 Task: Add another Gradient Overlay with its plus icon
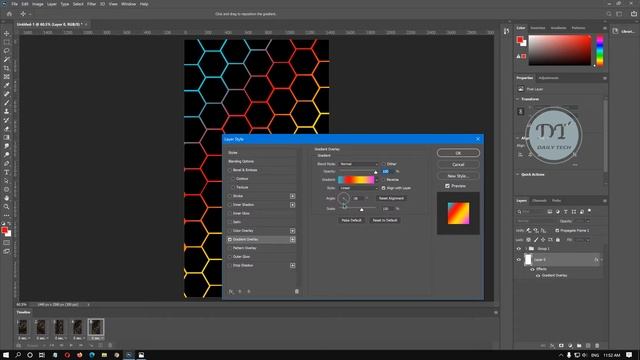pos(293,240)
